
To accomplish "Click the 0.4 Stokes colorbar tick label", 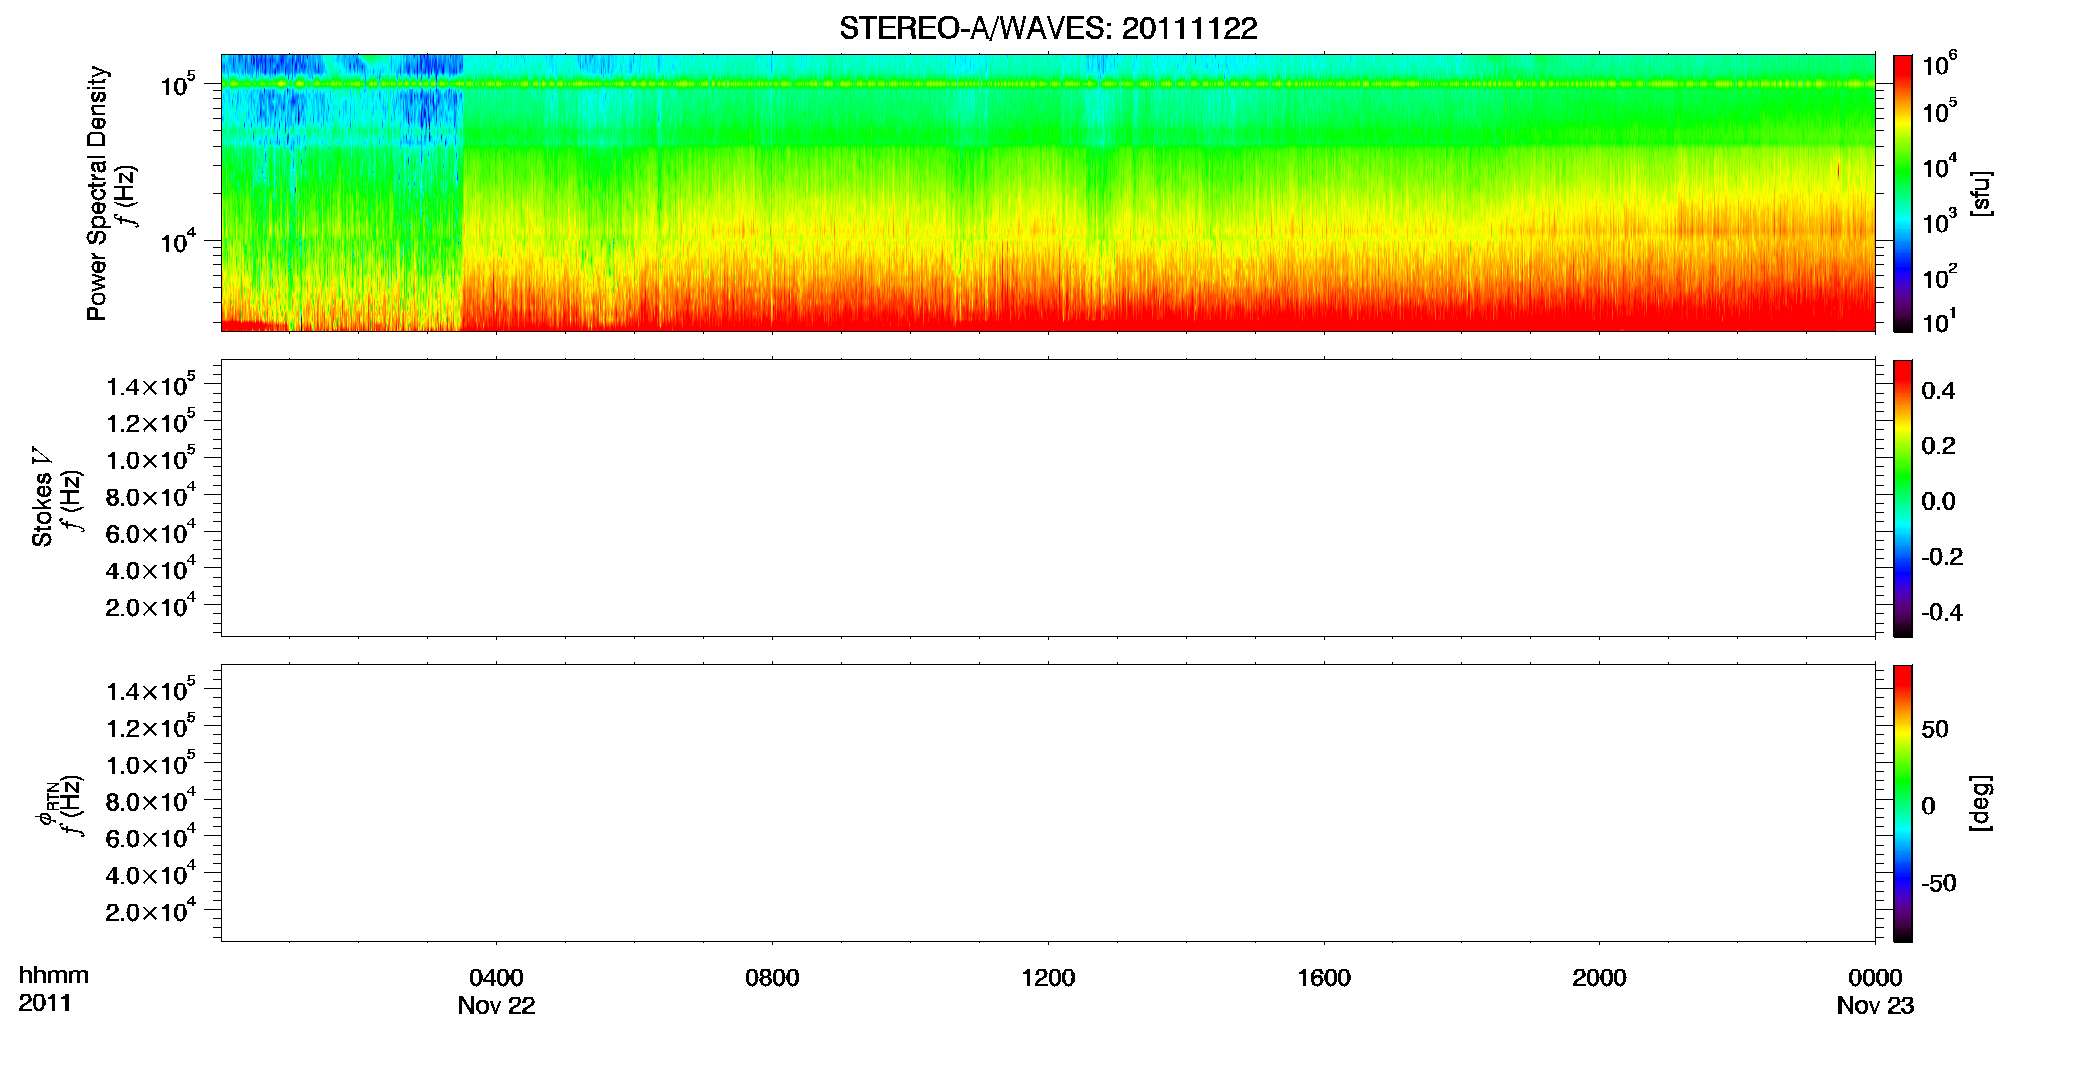I will tap(1938, 391).
